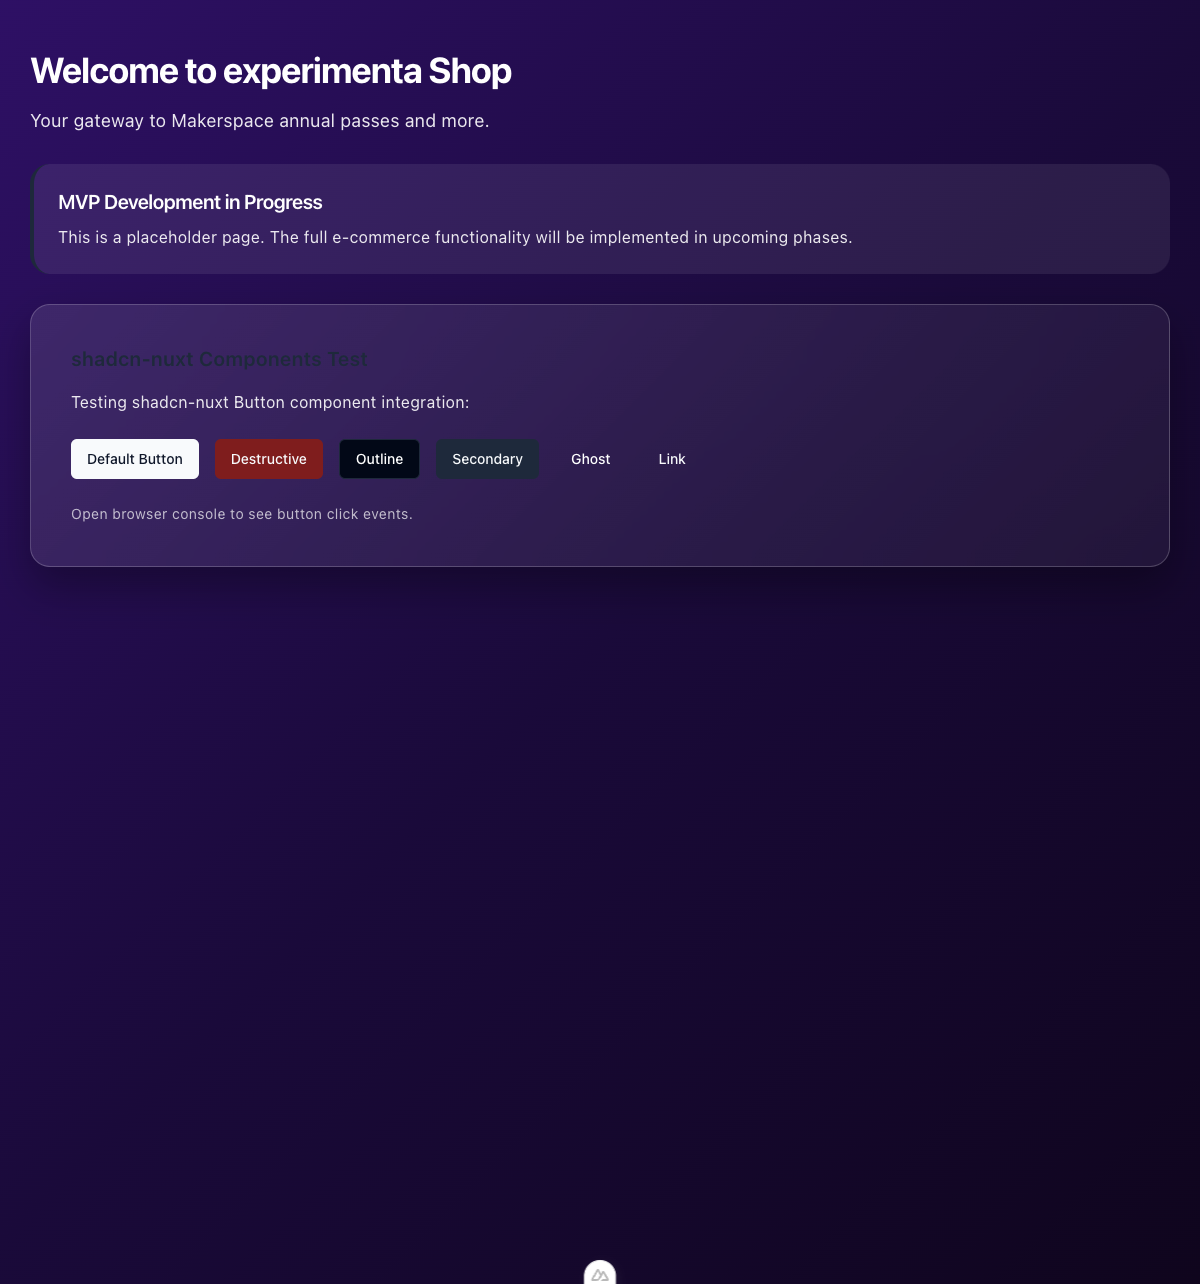The width and height of the screenshot is (1200, 1284).
Task: Open the Nuxt DevTools icon
Action: point(600,1274)
